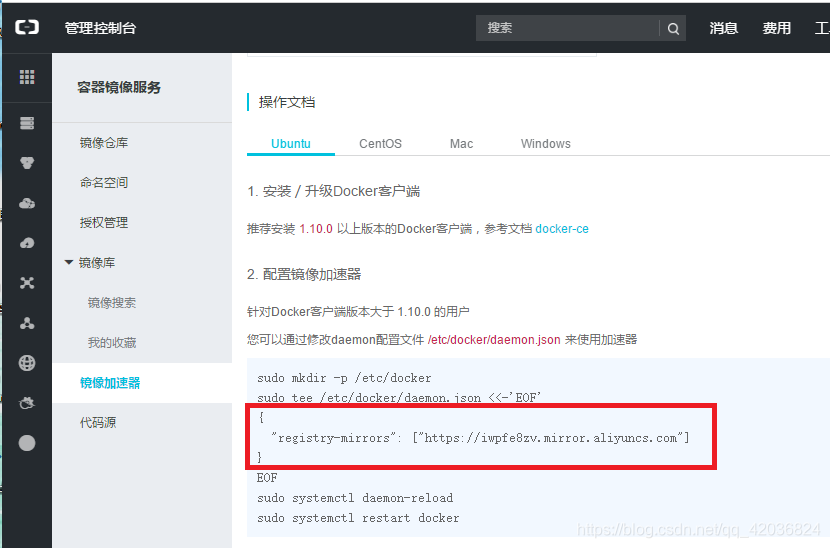
Task: Open the 消息 messages menu
Action: click(724, 28)
